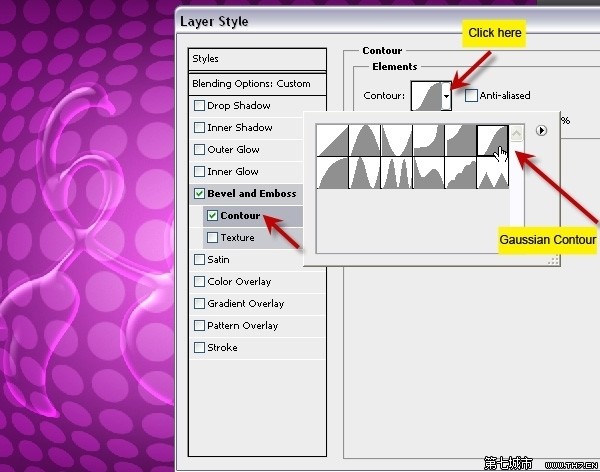The image size is (600, 472).
Task: Enable the Drop Shadow effect checkbox
Action: click(x=200, y=106)
